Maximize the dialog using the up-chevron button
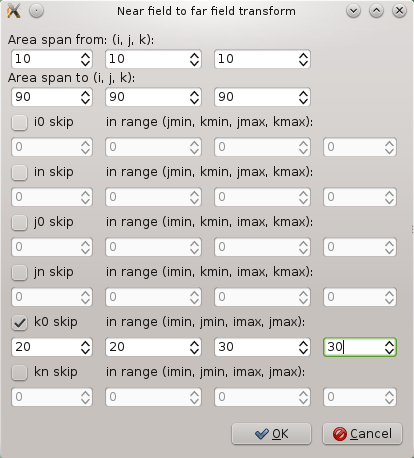 376,11
